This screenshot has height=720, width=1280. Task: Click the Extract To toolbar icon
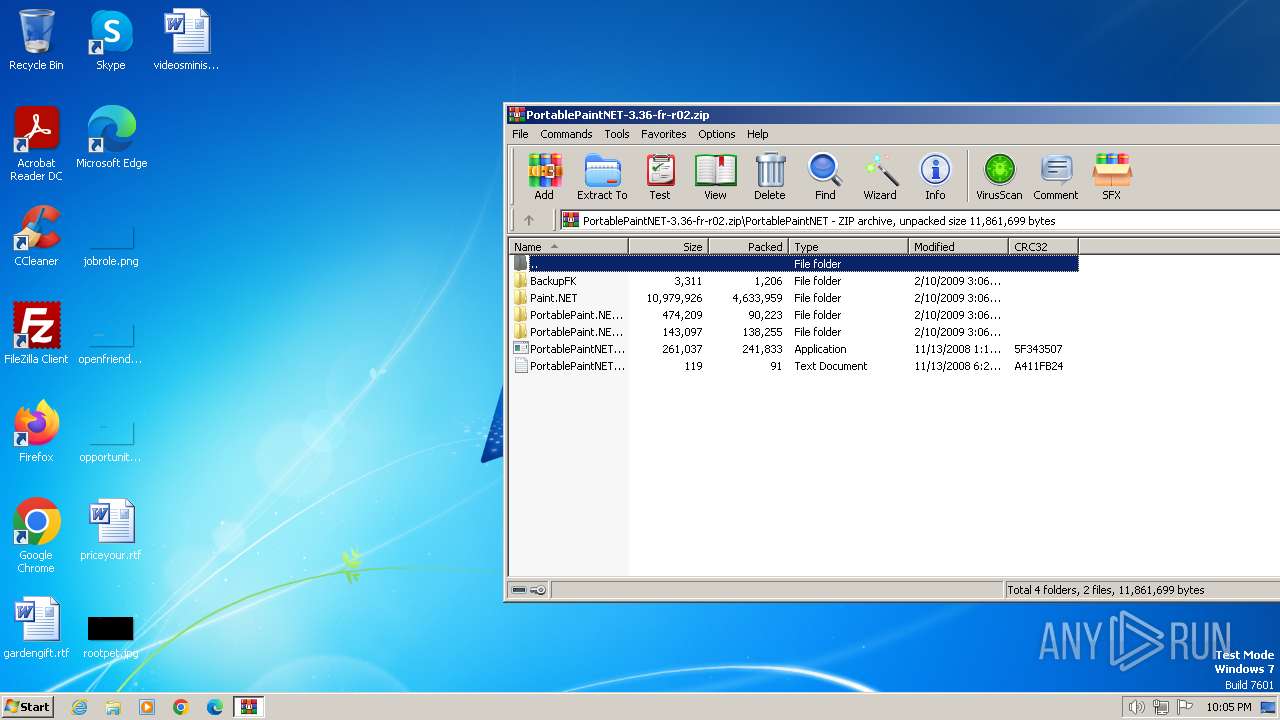point(602,177)
